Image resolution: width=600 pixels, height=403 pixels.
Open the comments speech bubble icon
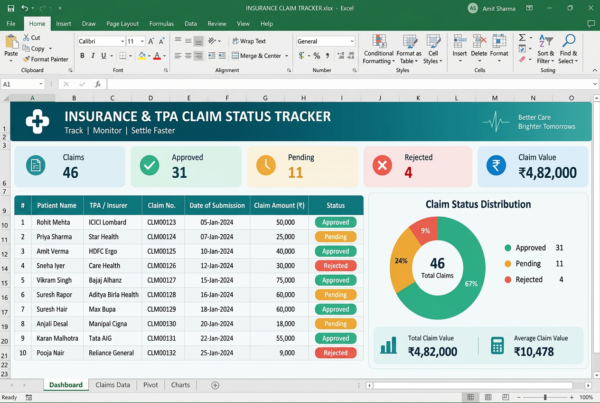(591, 24)
